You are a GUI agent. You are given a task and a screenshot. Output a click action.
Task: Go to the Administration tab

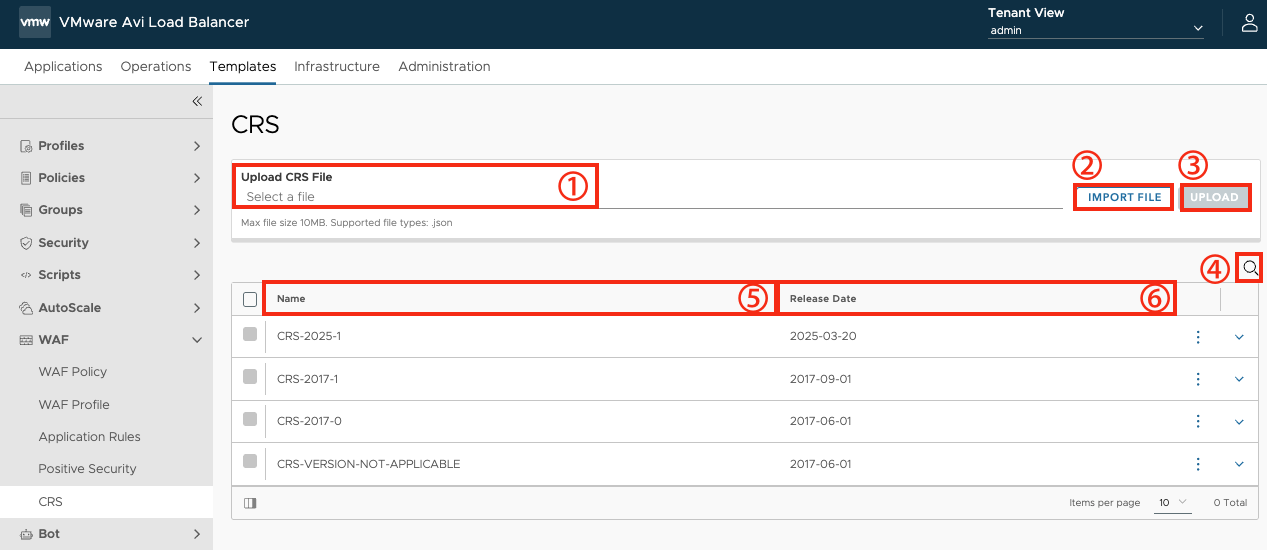pyautogui.click(x=444, y=66)
